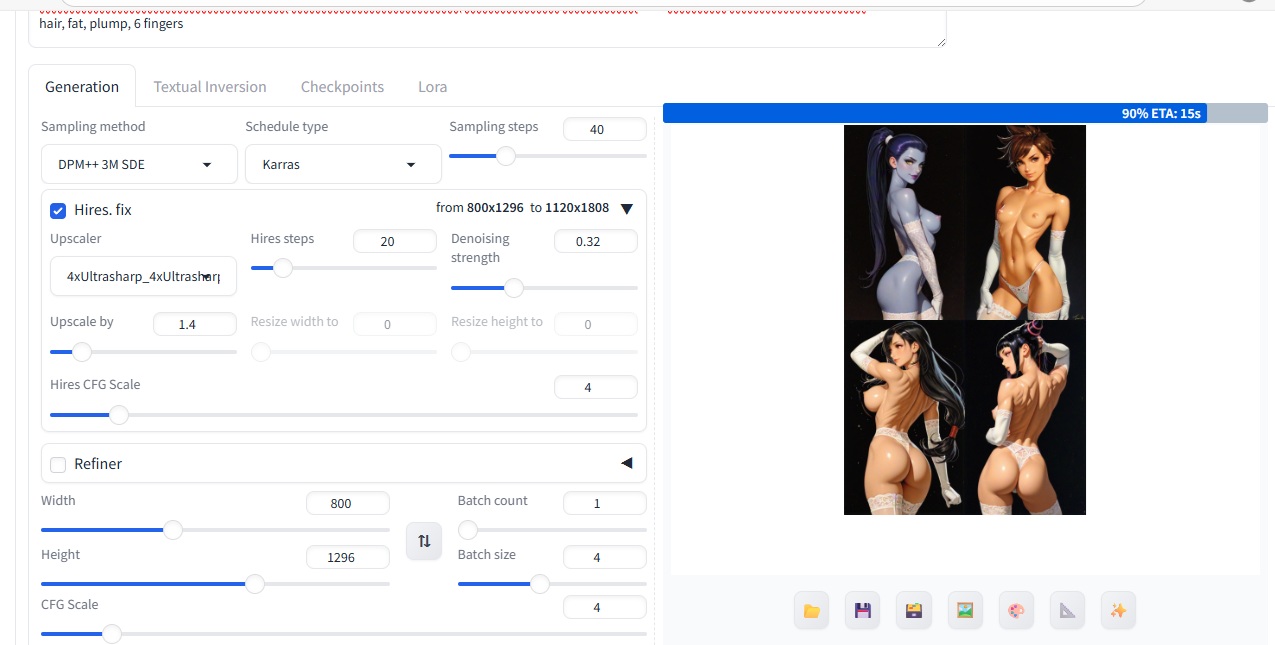Click the Height 1296 number field
Screen dimensions: 1275x645
[348, 557]
